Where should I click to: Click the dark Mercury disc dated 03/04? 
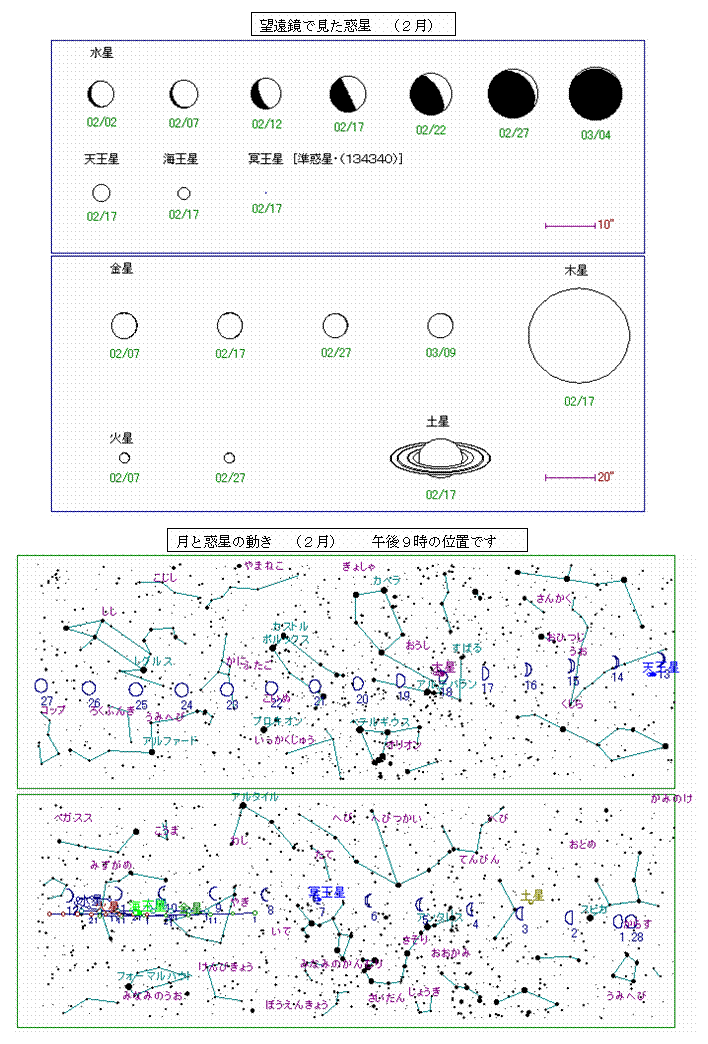595,94
